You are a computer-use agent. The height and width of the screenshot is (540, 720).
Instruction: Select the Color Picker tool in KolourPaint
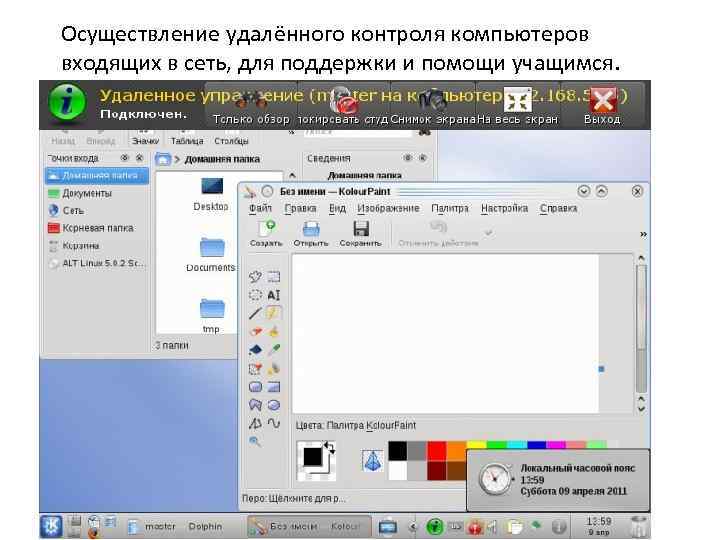(x=274, y=350)
